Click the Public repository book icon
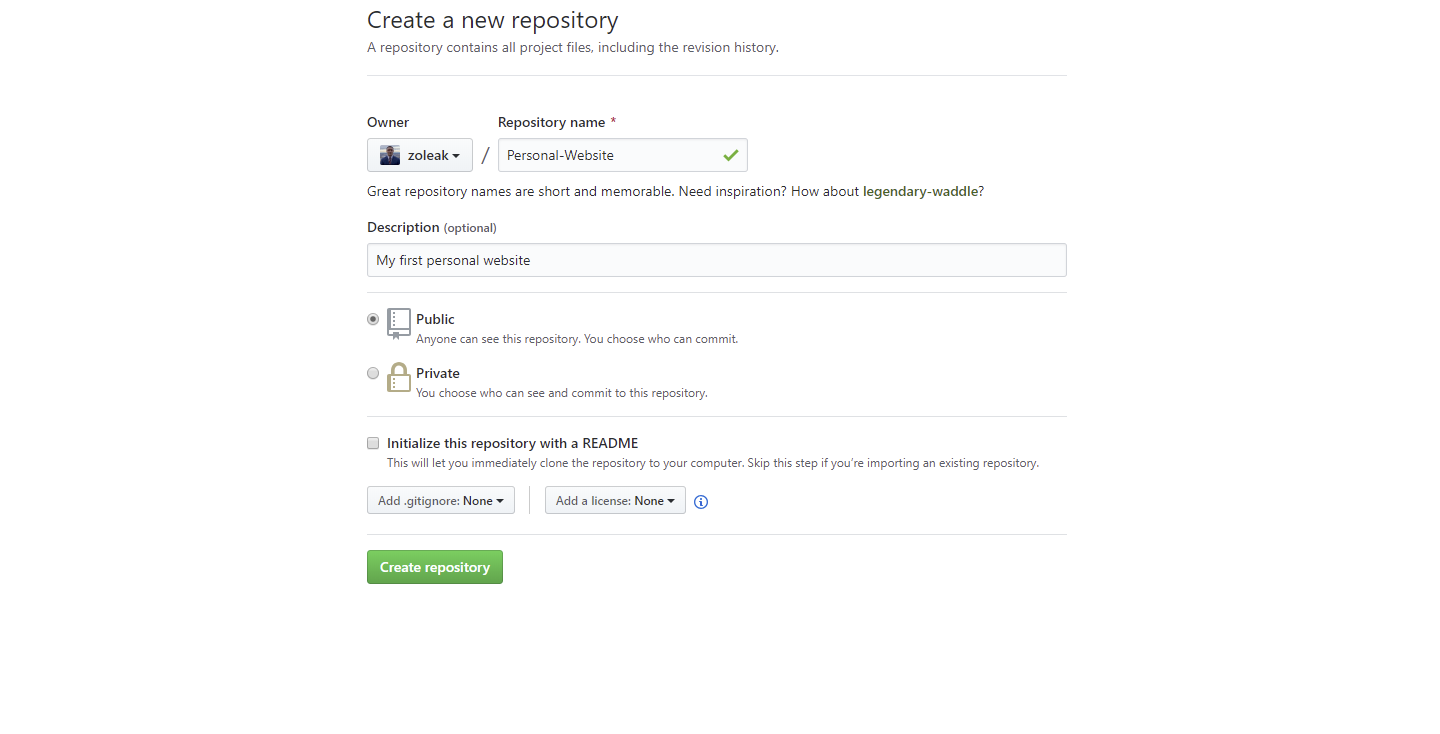Viewport: 1440px width, 734px height. [399, 324]
